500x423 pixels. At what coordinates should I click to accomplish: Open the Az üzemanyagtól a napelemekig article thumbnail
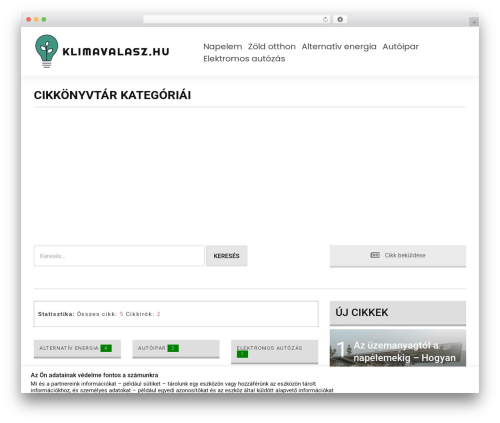[398, 348]
